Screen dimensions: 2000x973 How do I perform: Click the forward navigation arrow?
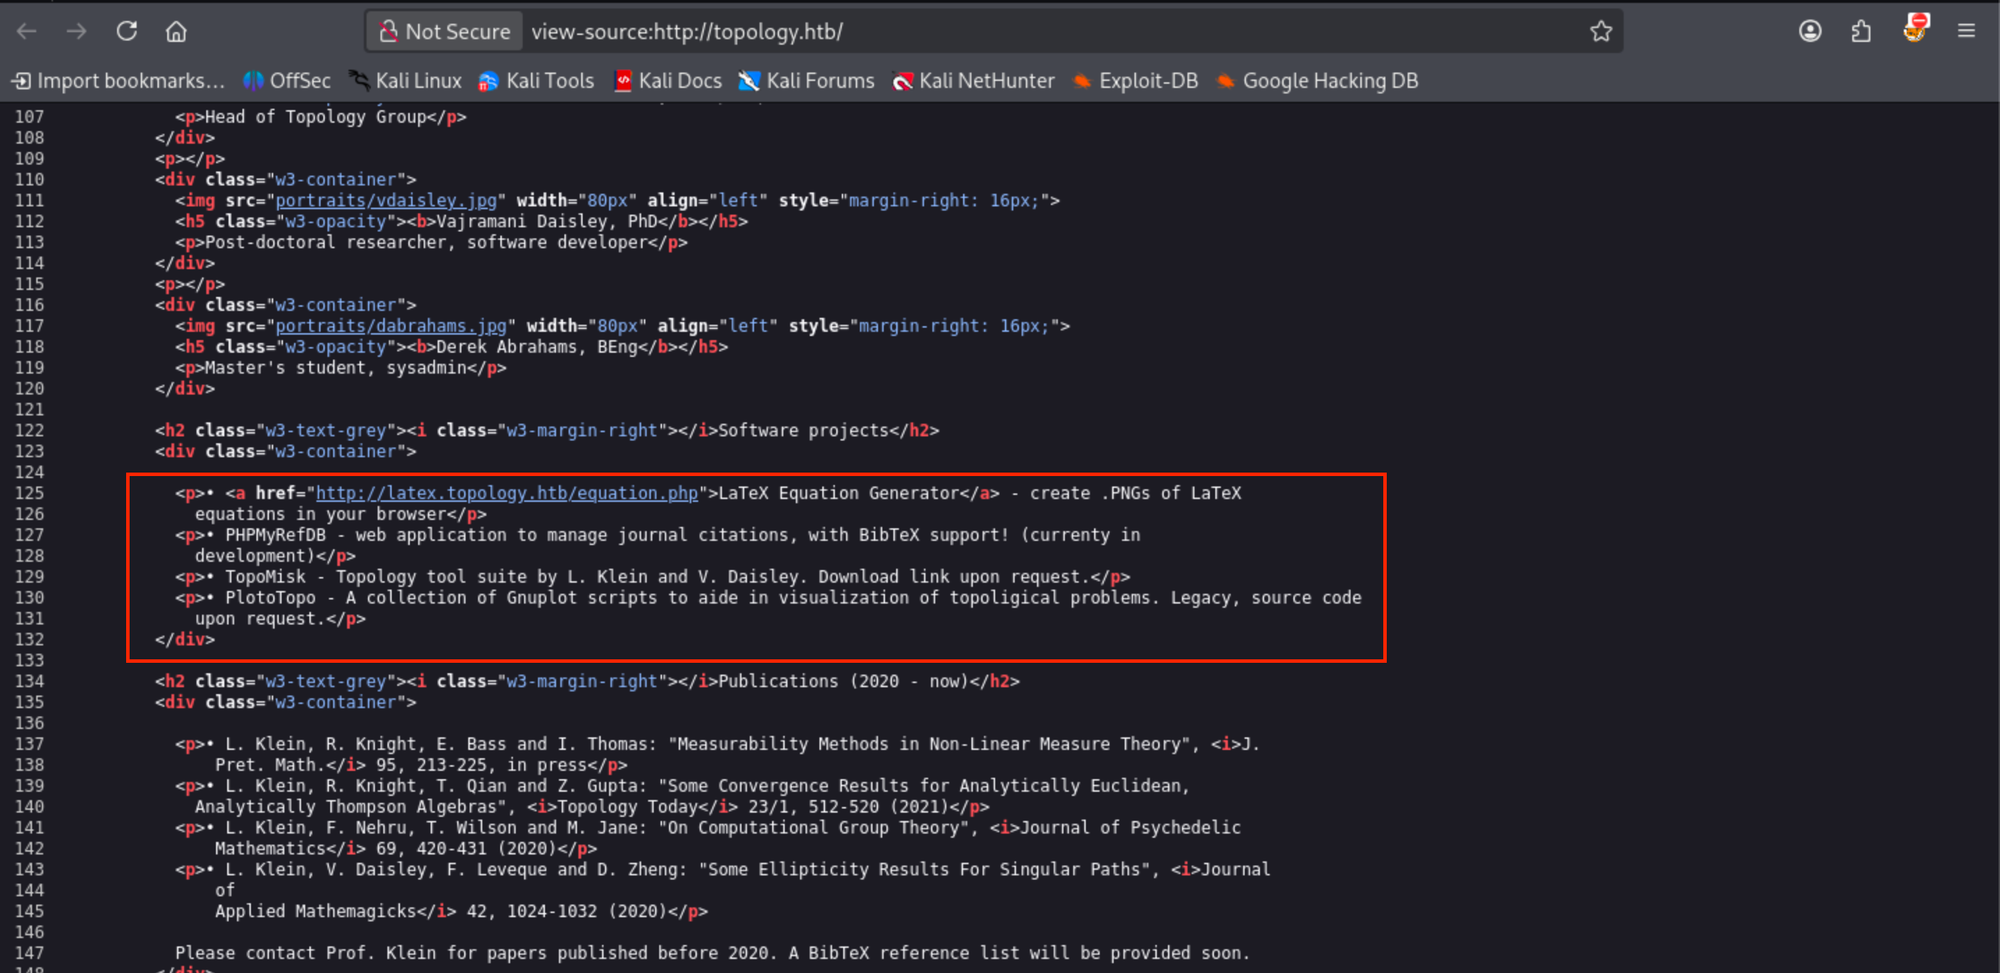coord(77,32)
